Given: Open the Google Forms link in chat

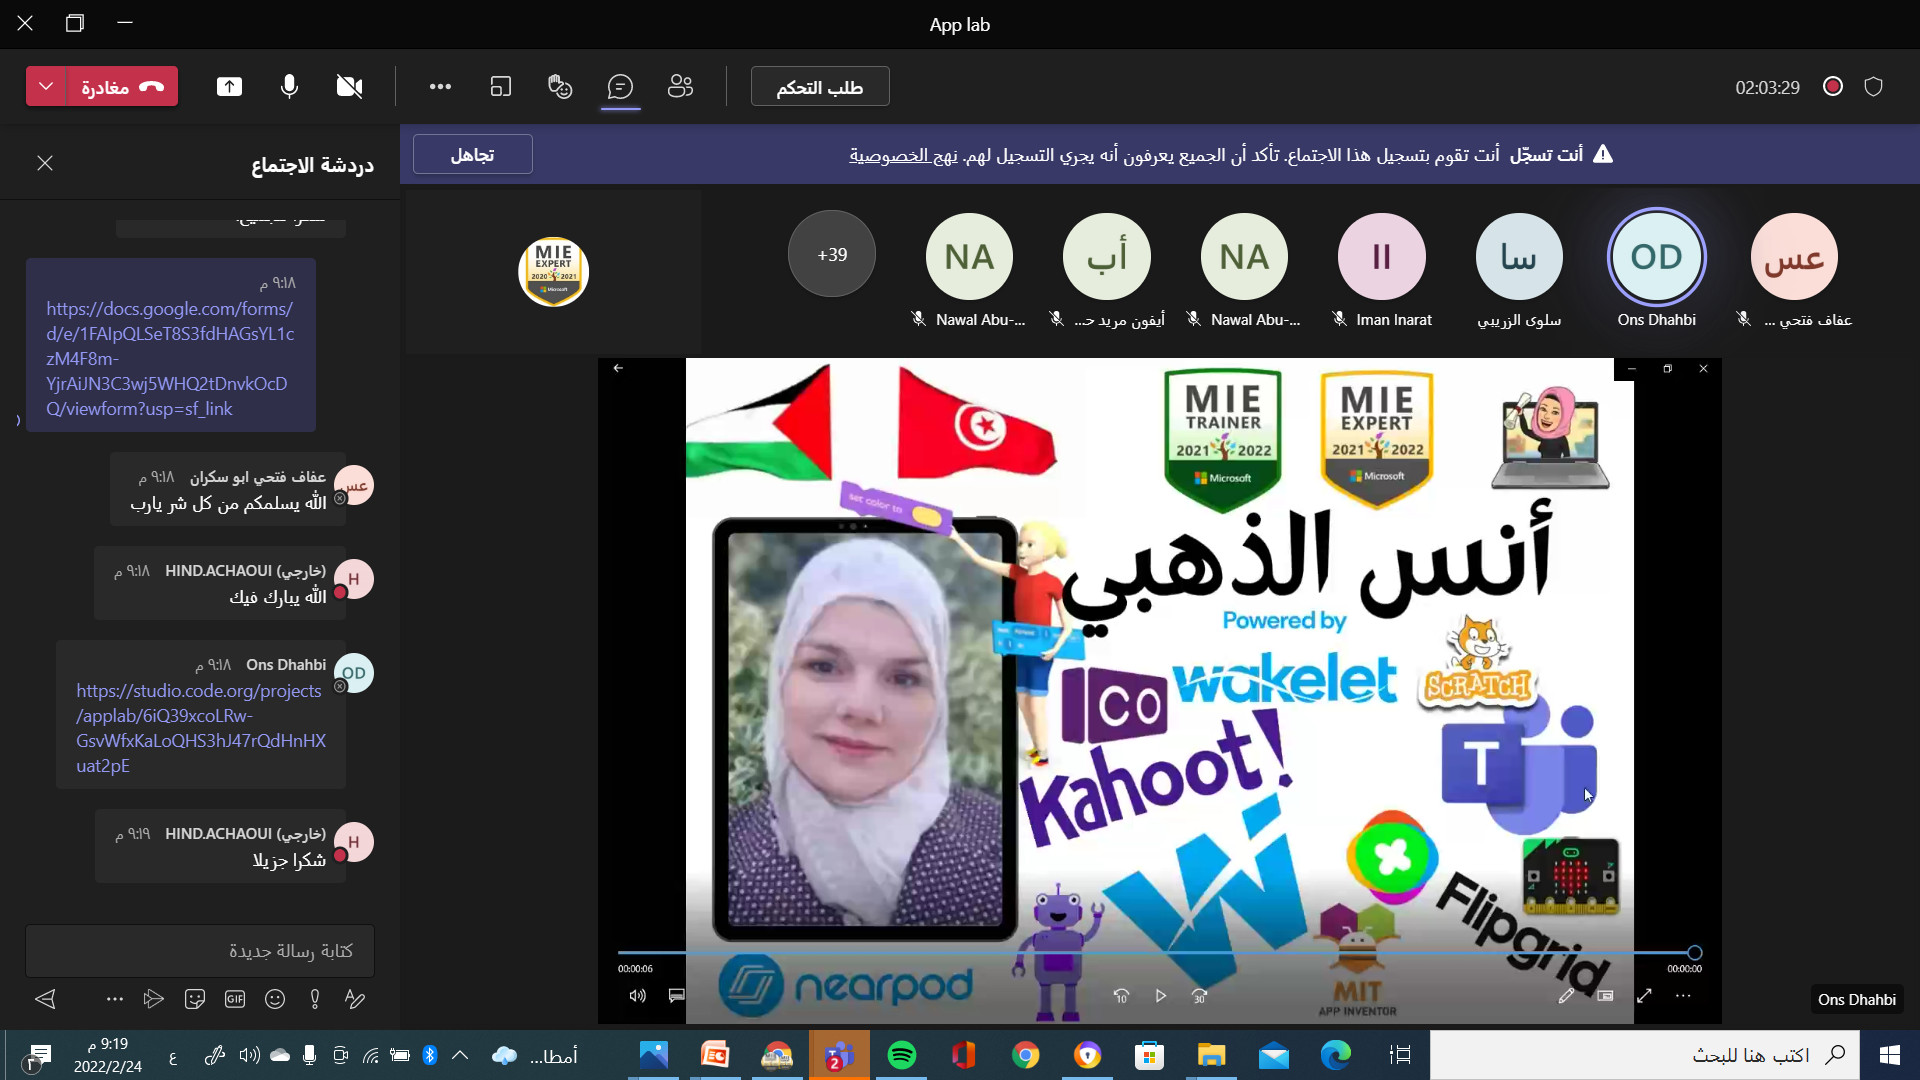Looking at the screenshot, I should [x=170, y=358].
